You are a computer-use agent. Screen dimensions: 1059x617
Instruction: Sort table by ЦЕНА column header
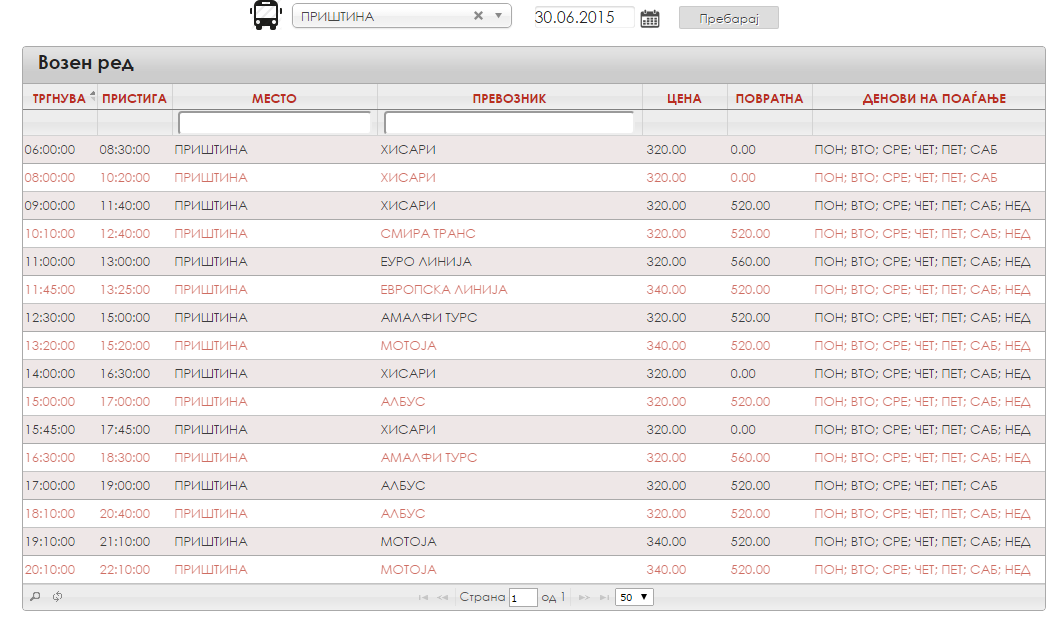click(684, 99)
